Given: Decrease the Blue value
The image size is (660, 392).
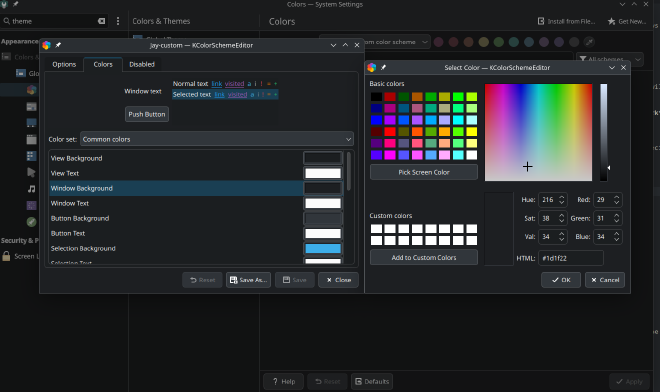Looking at the screenshot, I should pyautogui.click(x=616, y=240).
